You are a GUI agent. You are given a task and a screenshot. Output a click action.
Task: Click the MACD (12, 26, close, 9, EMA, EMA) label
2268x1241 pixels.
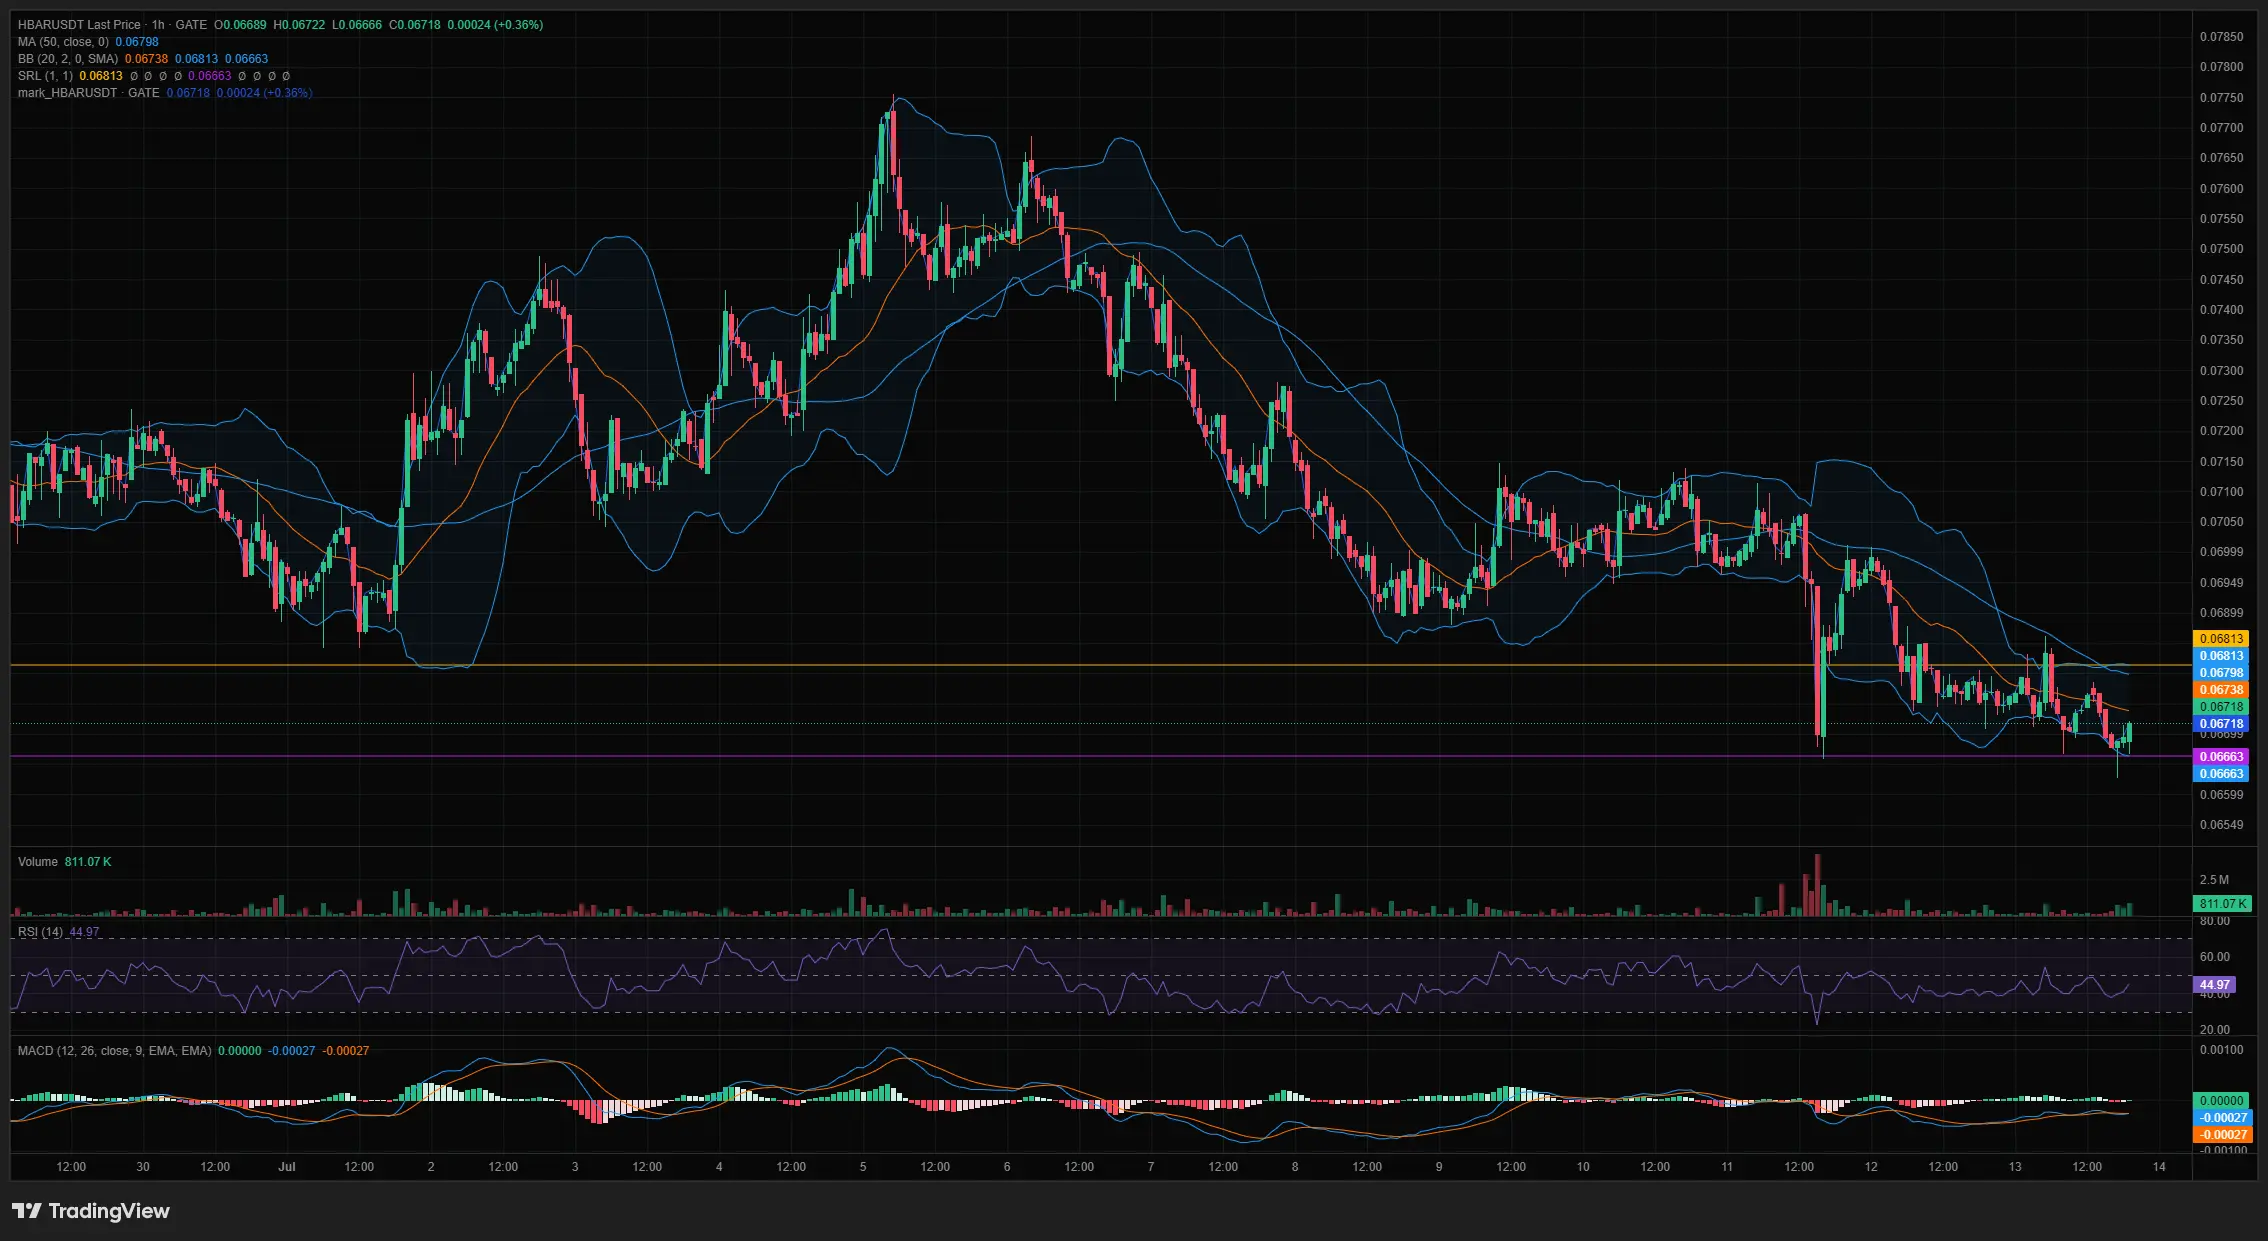115,1050
